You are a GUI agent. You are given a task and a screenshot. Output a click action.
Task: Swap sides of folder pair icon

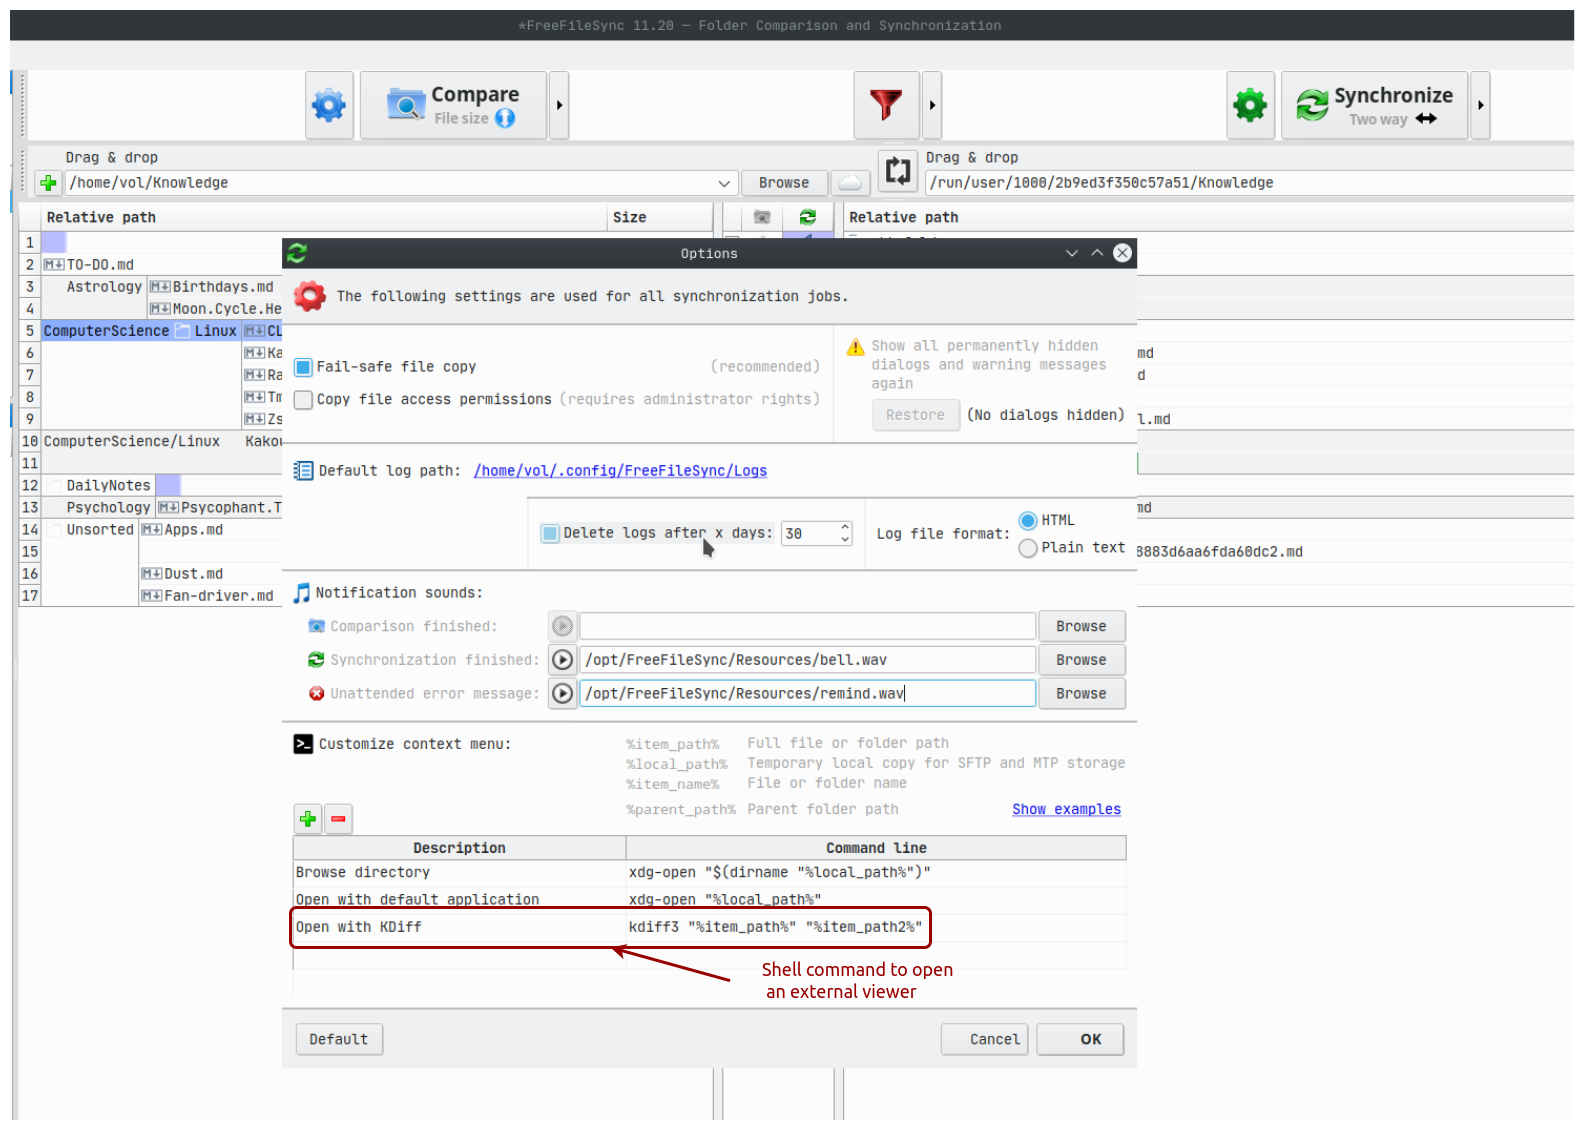(x=898, y=171)
